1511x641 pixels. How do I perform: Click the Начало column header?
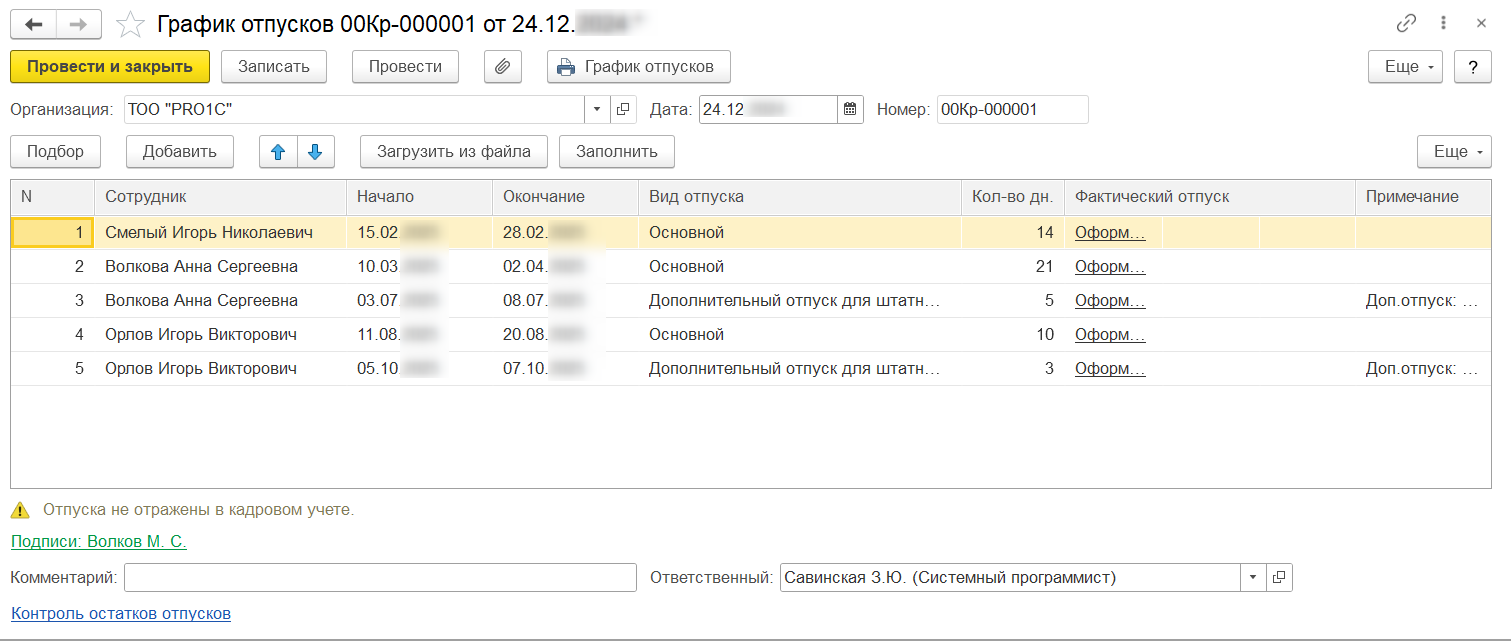419,197
